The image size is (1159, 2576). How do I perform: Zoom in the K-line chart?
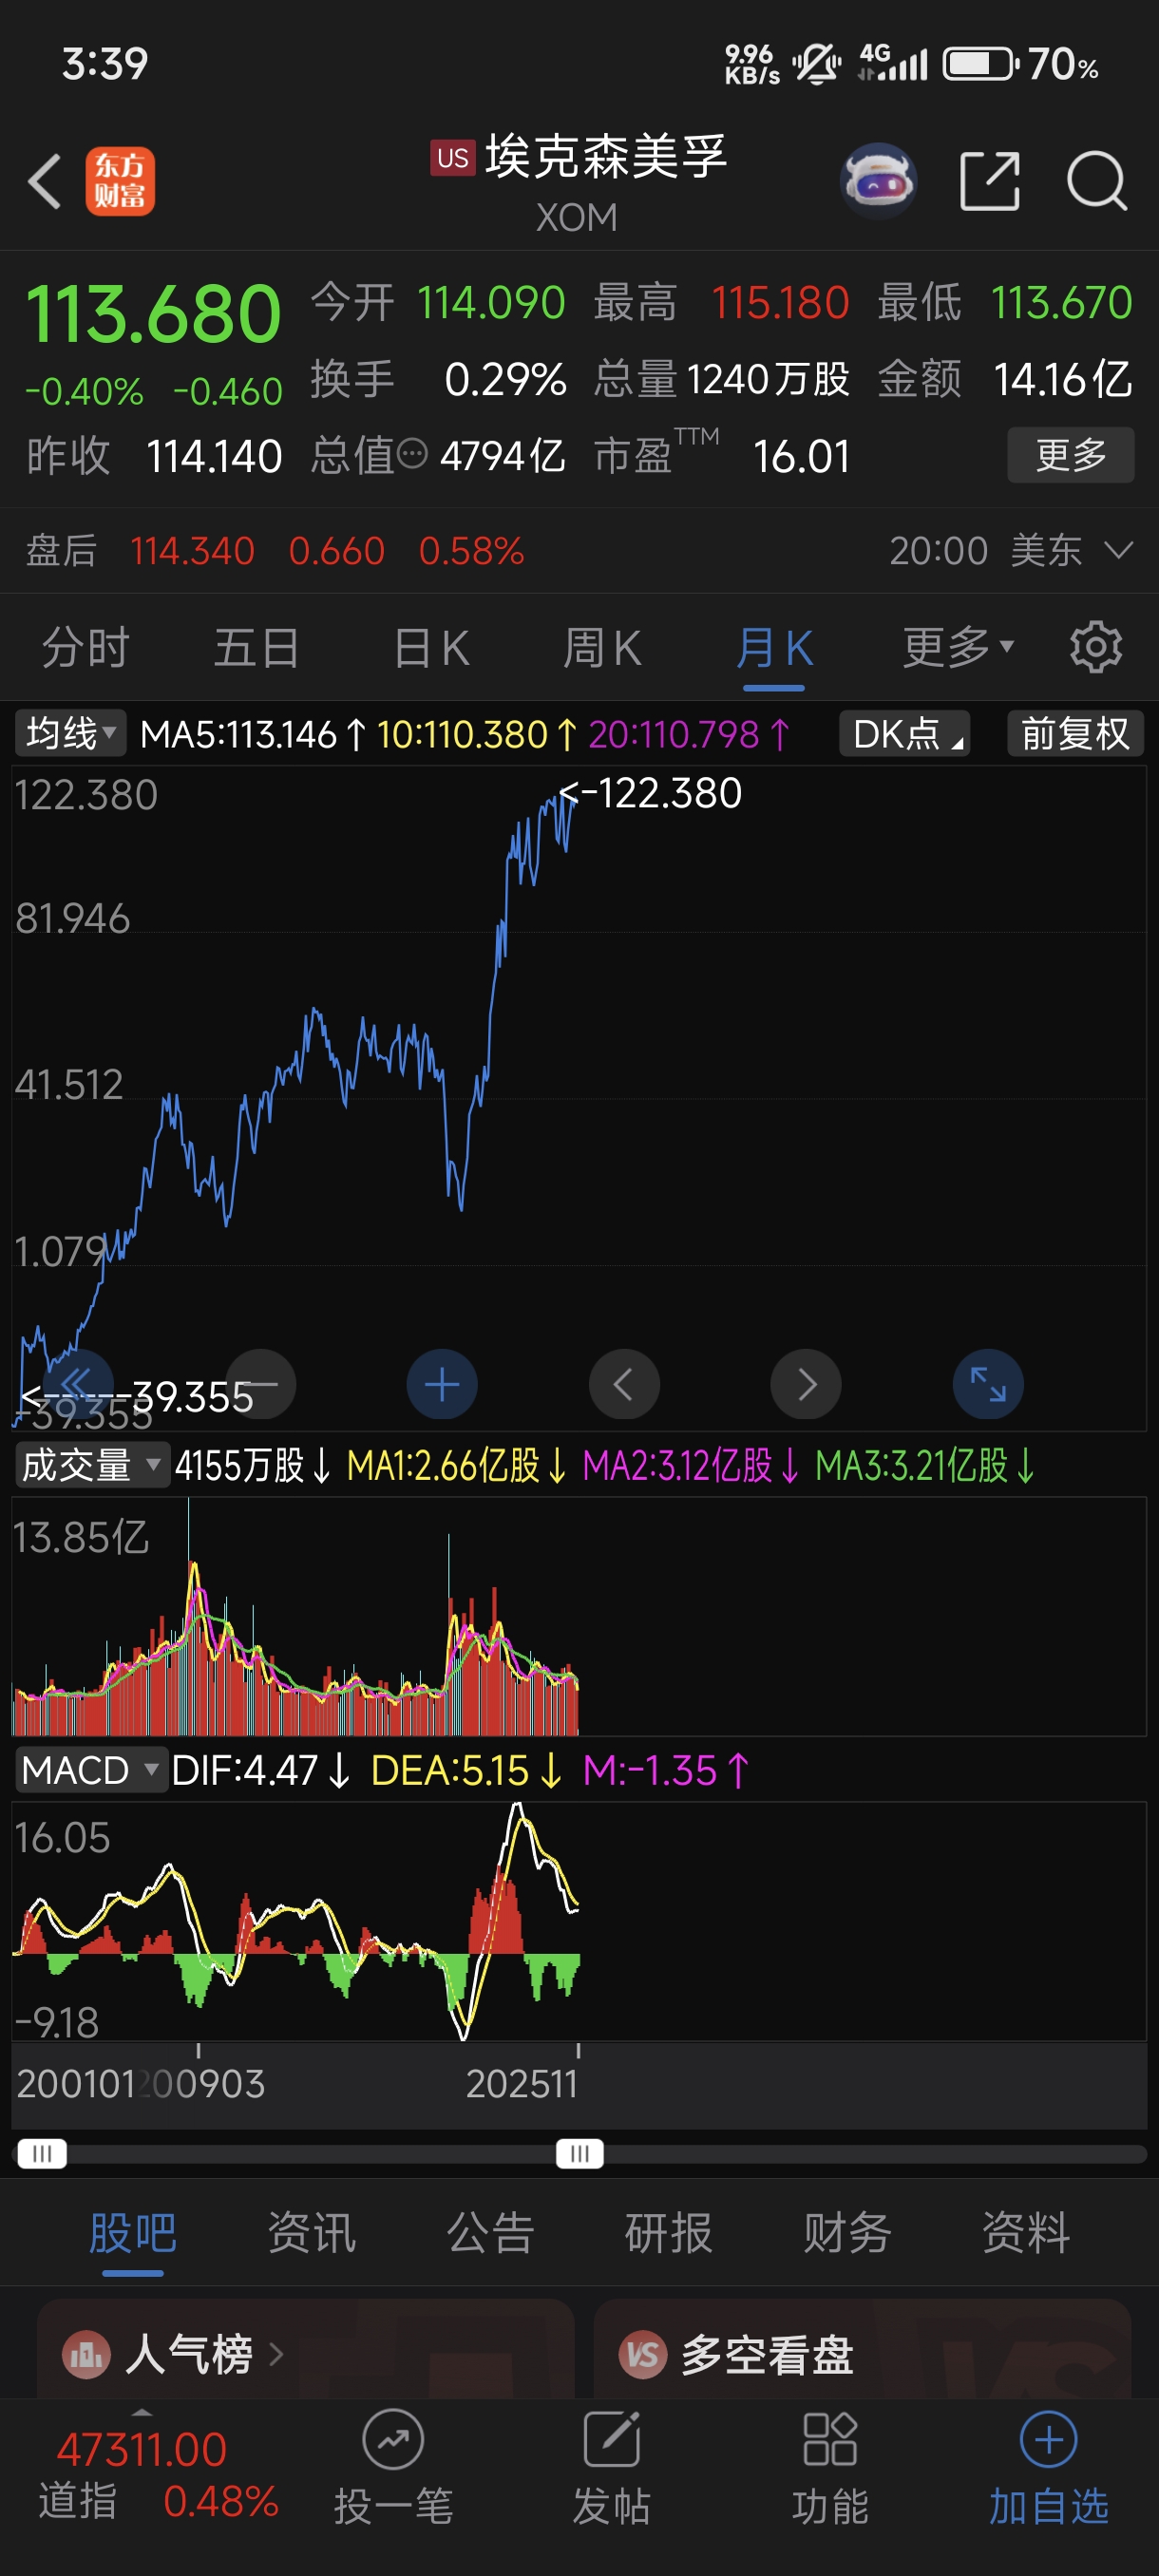(442, 1383)
